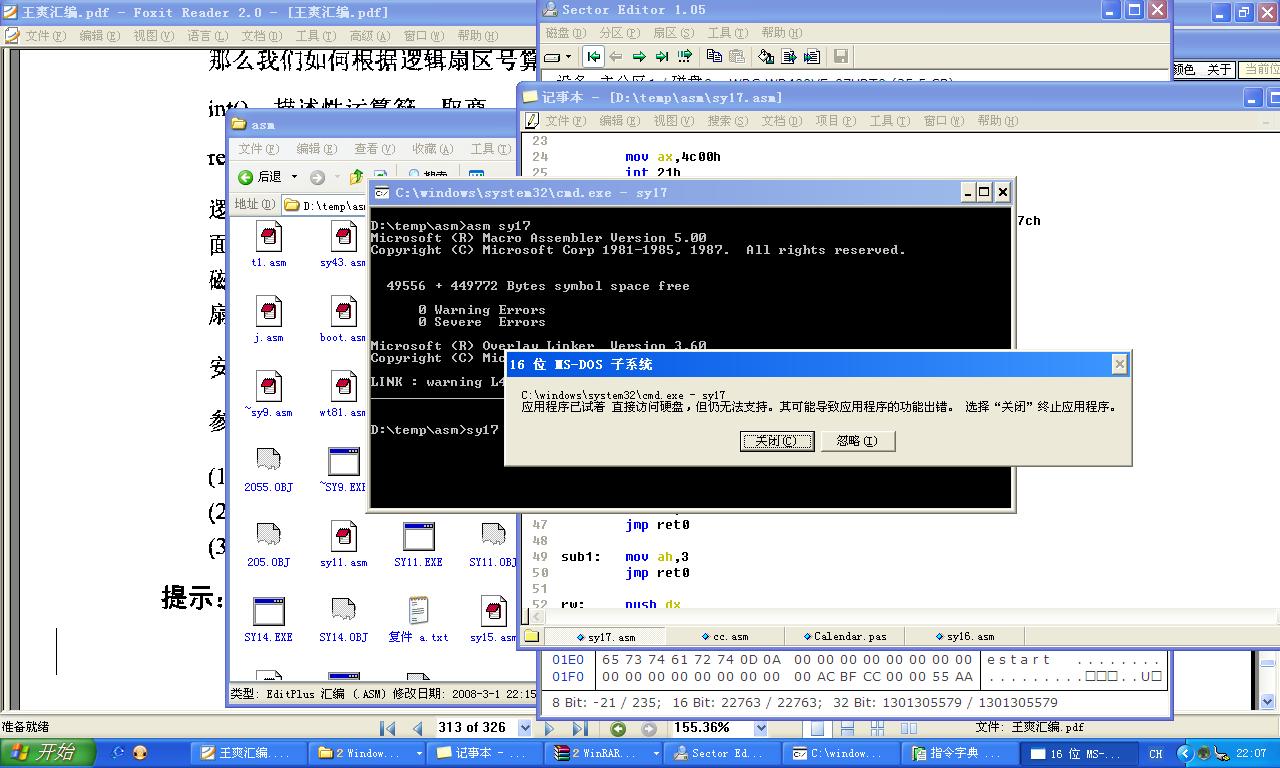Image resolution: width=1280 pixels, height=768 pixels.
Task: Go to first sector in Sector Editor toolbar
Action: point(593,57)
